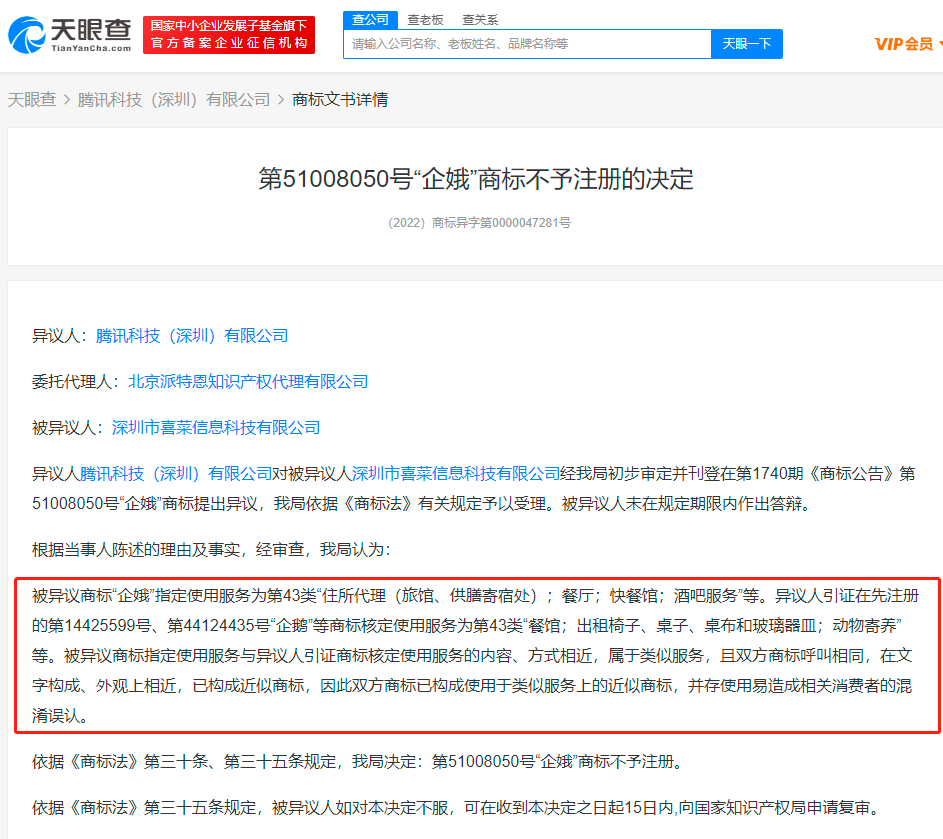Open the VIP会员 membership link
This screenshot has height=839, width=943.
[x=903, y=43]
